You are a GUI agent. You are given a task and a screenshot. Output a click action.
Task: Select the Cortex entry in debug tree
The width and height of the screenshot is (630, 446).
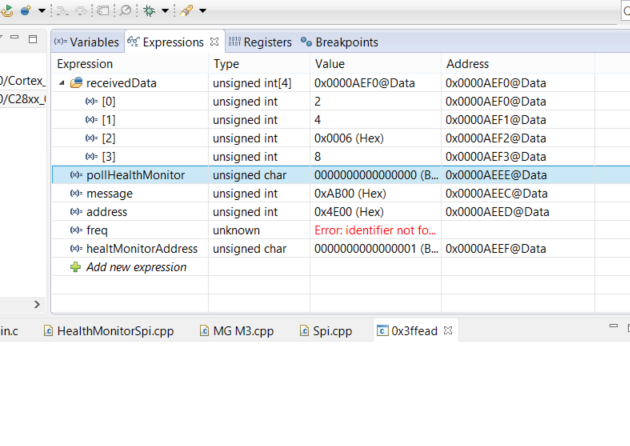pos(23,81)
